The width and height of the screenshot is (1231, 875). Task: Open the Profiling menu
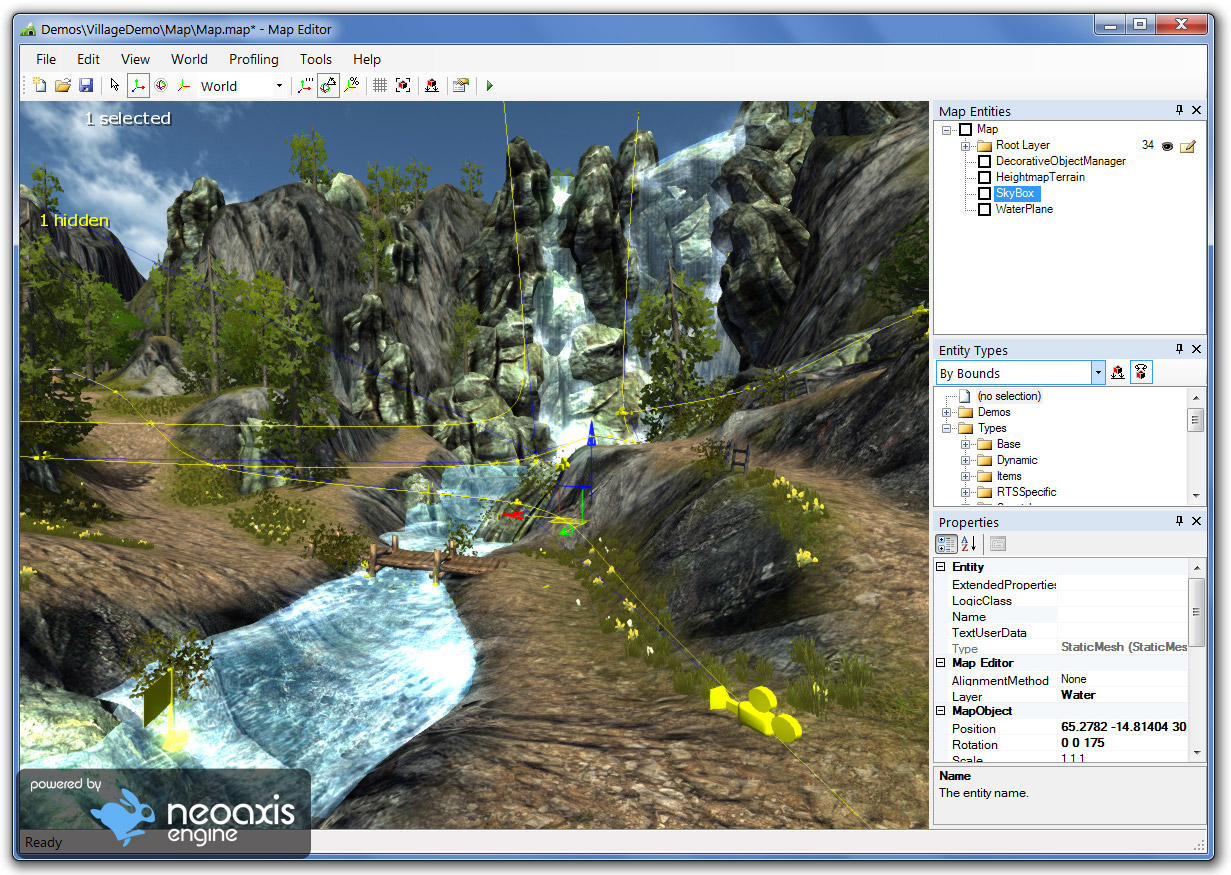(x=253, y=59)
